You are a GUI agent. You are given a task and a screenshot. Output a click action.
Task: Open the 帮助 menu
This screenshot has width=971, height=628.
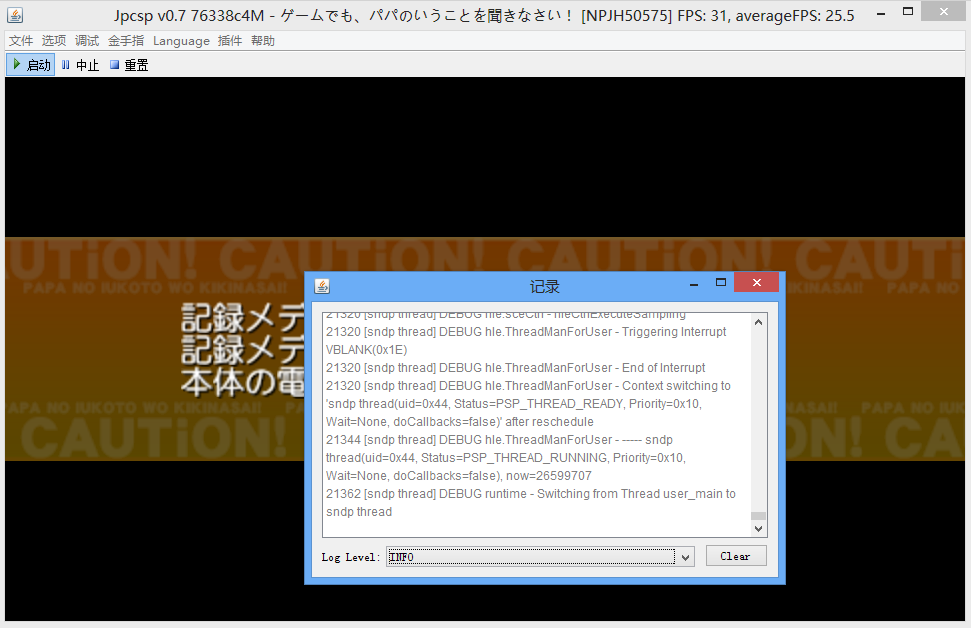point(263,41)
